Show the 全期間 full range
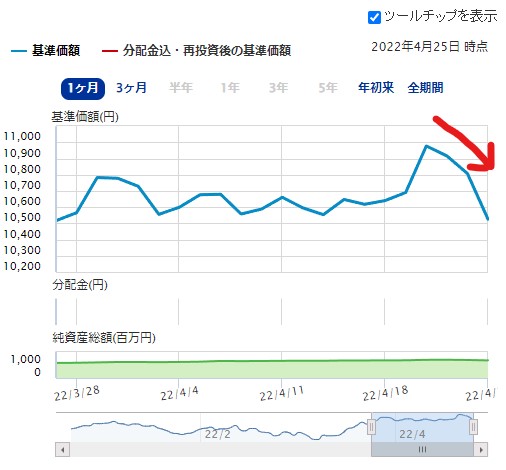The width and height of the screenshot is (506, 470). (425, 88)
